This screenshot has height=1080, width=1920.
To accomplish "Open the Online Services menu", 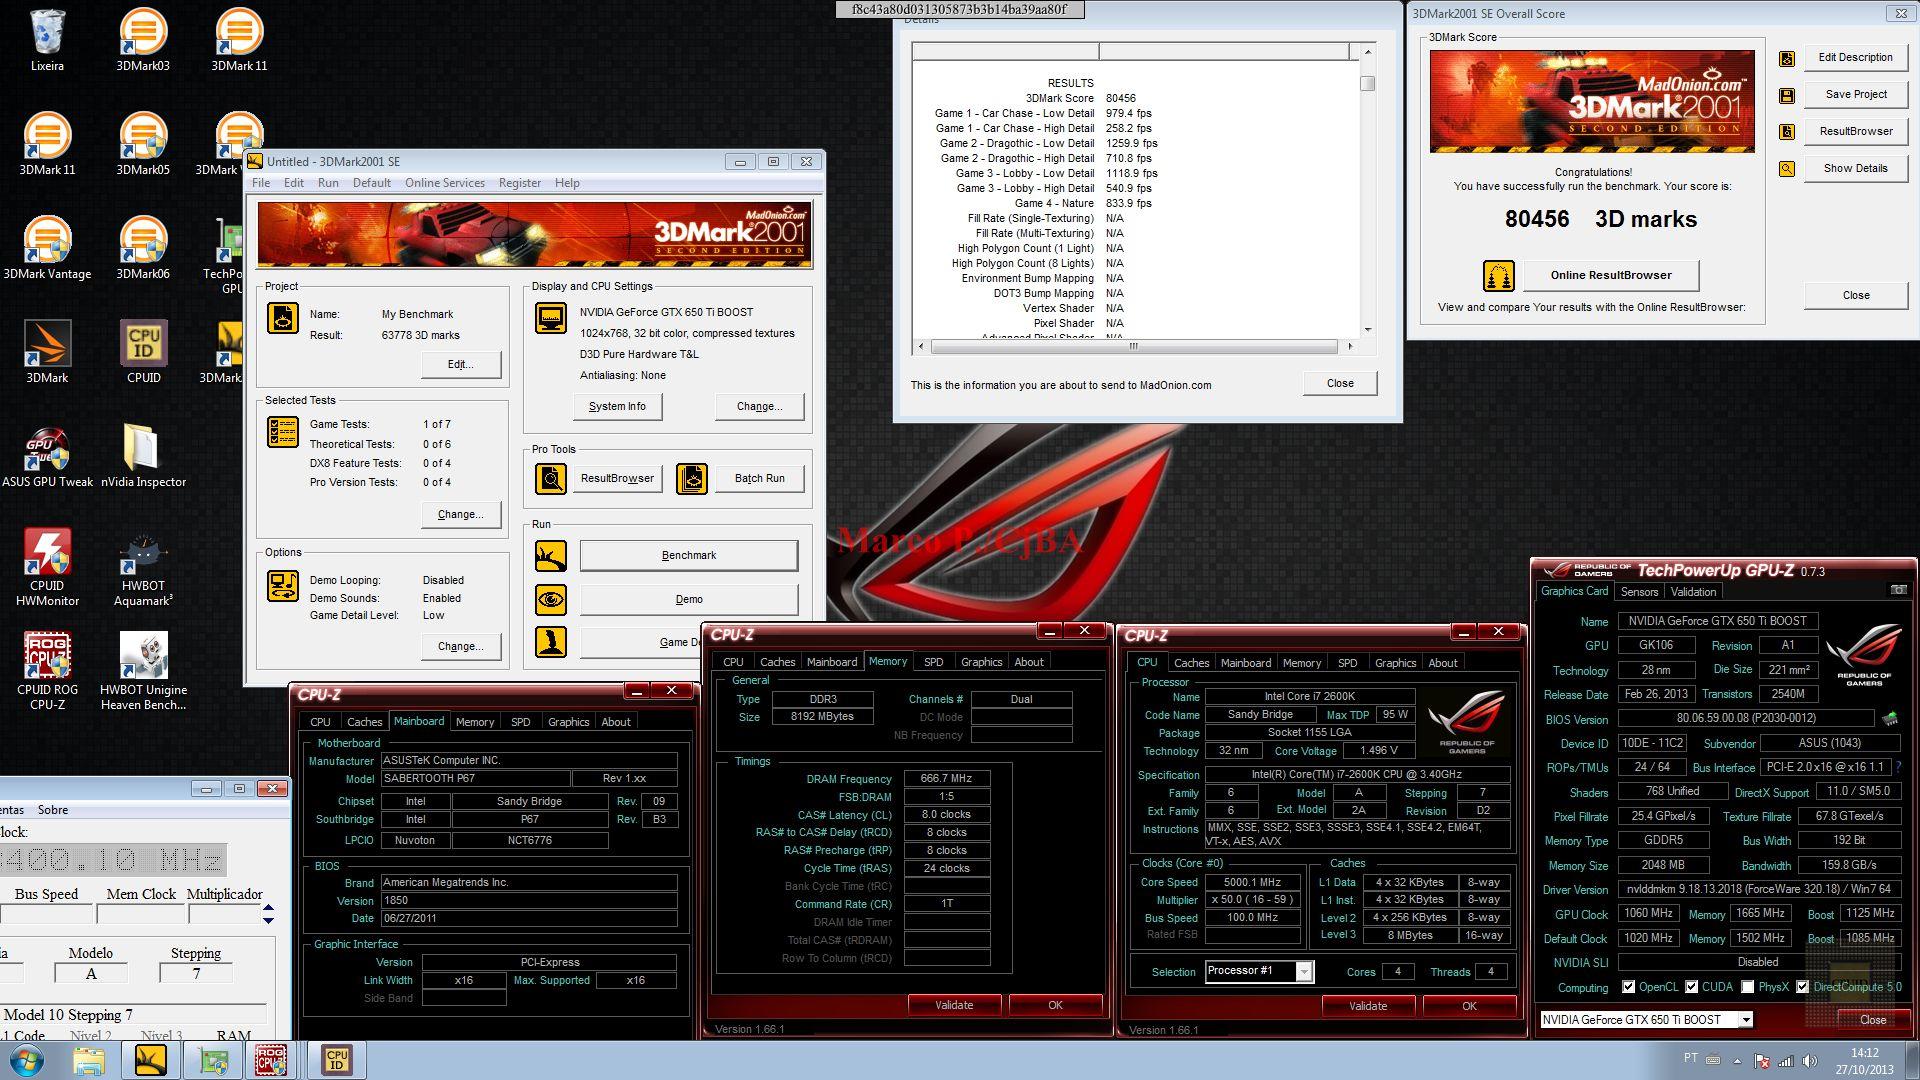I will click(x=444, y=183).
